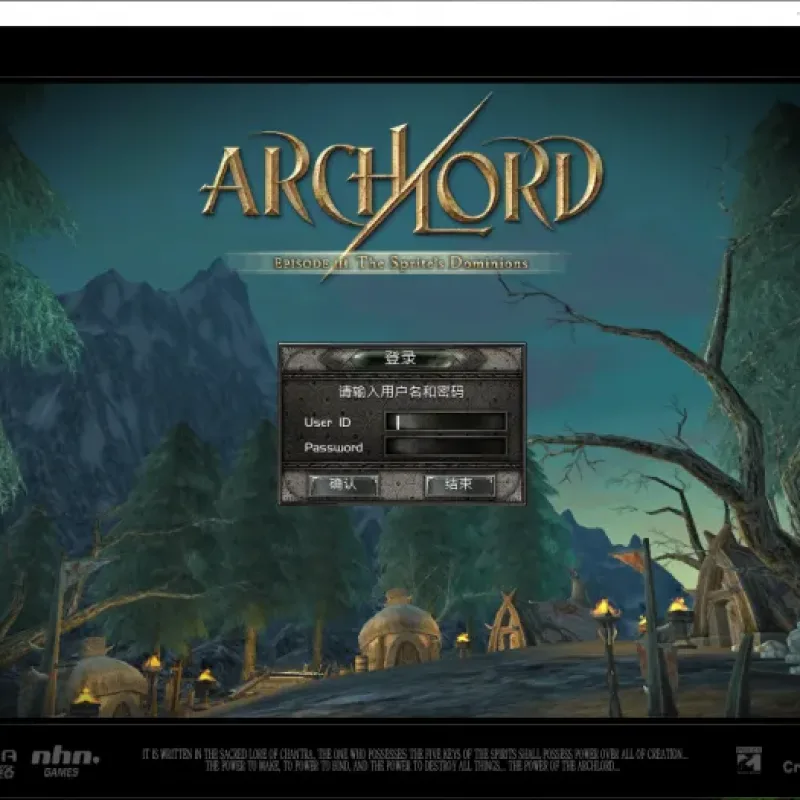The width and height of the screenshot is (800, 800).
Task: Click the sacred lore text at bottom
Action: pos(414,760)
